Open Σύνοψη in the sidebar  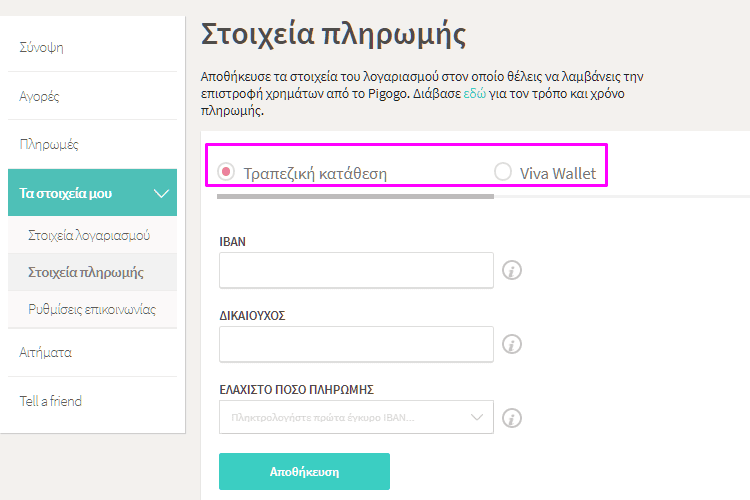(41, 47)
